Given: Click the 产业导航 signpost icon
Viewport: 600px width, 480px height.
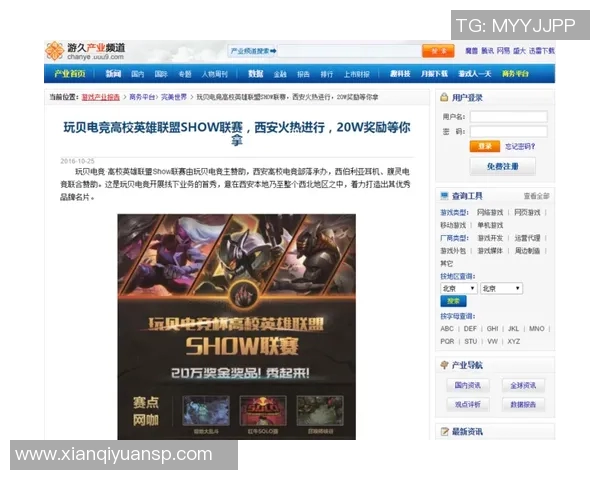Looking at the screenshot, I should click(x=444, y=365).
